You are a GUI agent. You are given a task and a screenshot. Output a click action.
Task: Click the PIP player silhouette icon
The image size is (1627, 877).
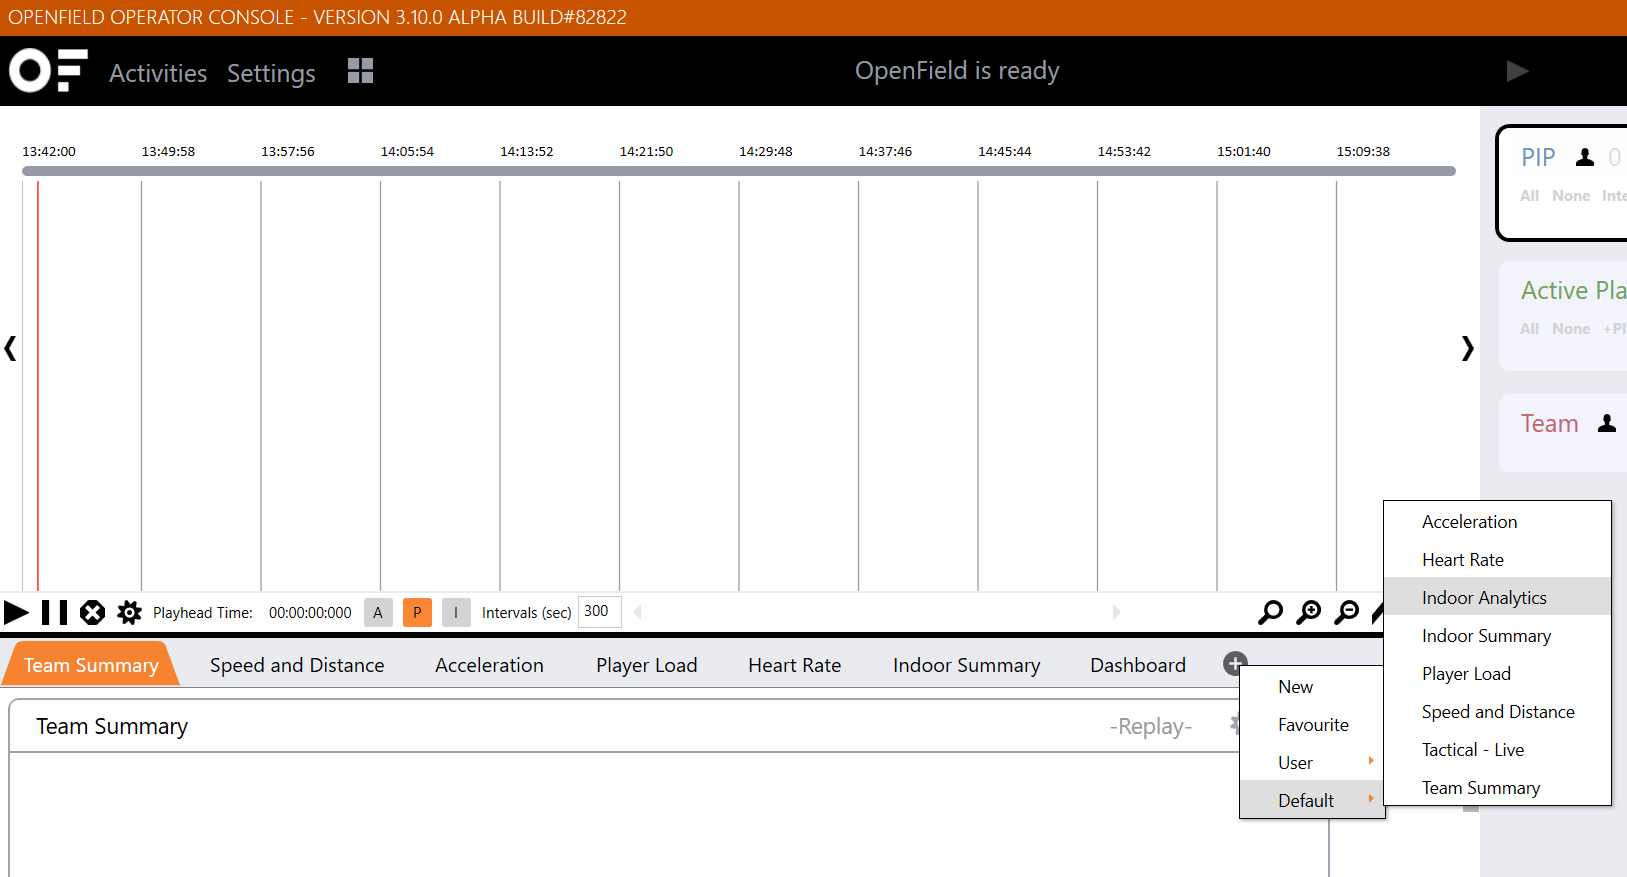coord(1585,157)
